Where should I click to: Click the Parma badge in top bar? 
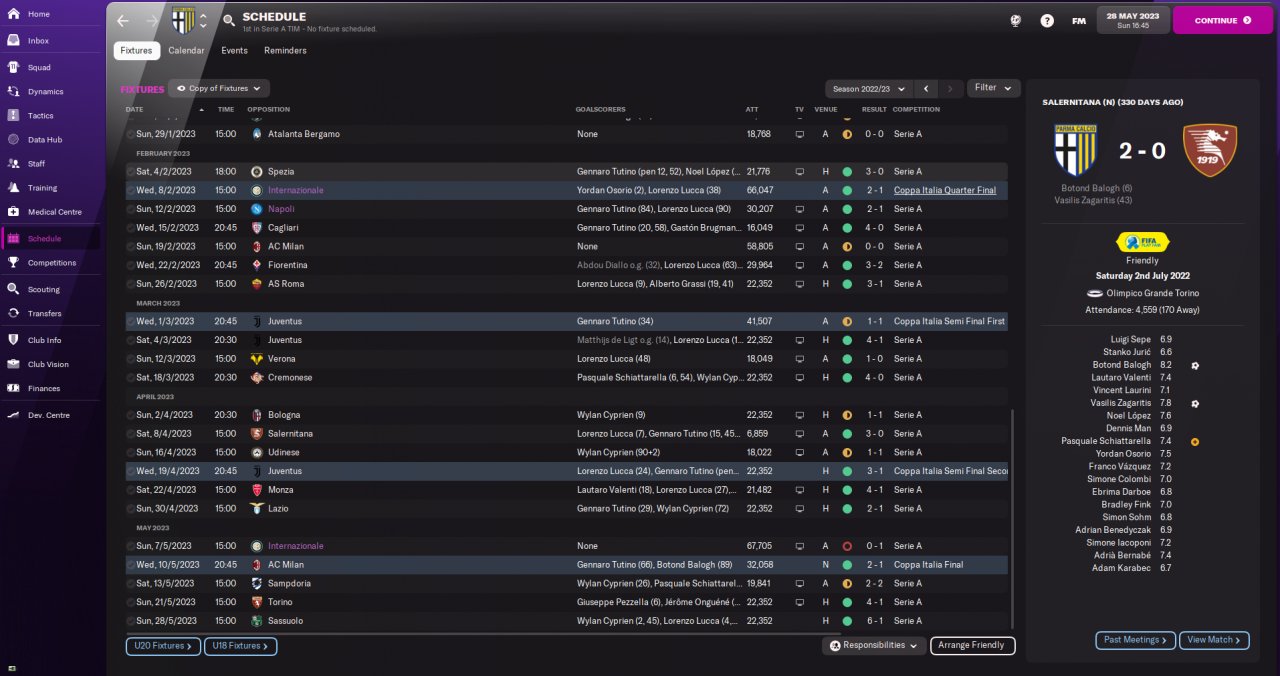pos(182,20)
